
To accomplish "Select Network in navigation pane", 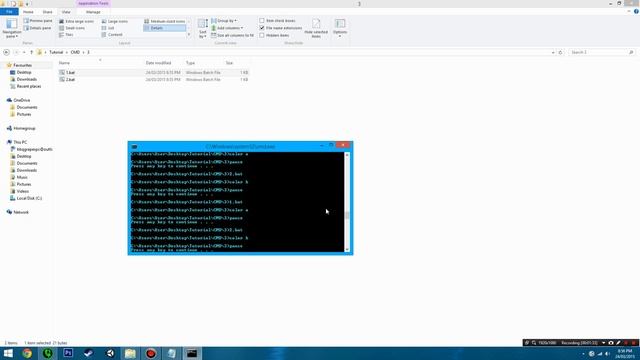I will pyautogui.click(x=21, y=212).
